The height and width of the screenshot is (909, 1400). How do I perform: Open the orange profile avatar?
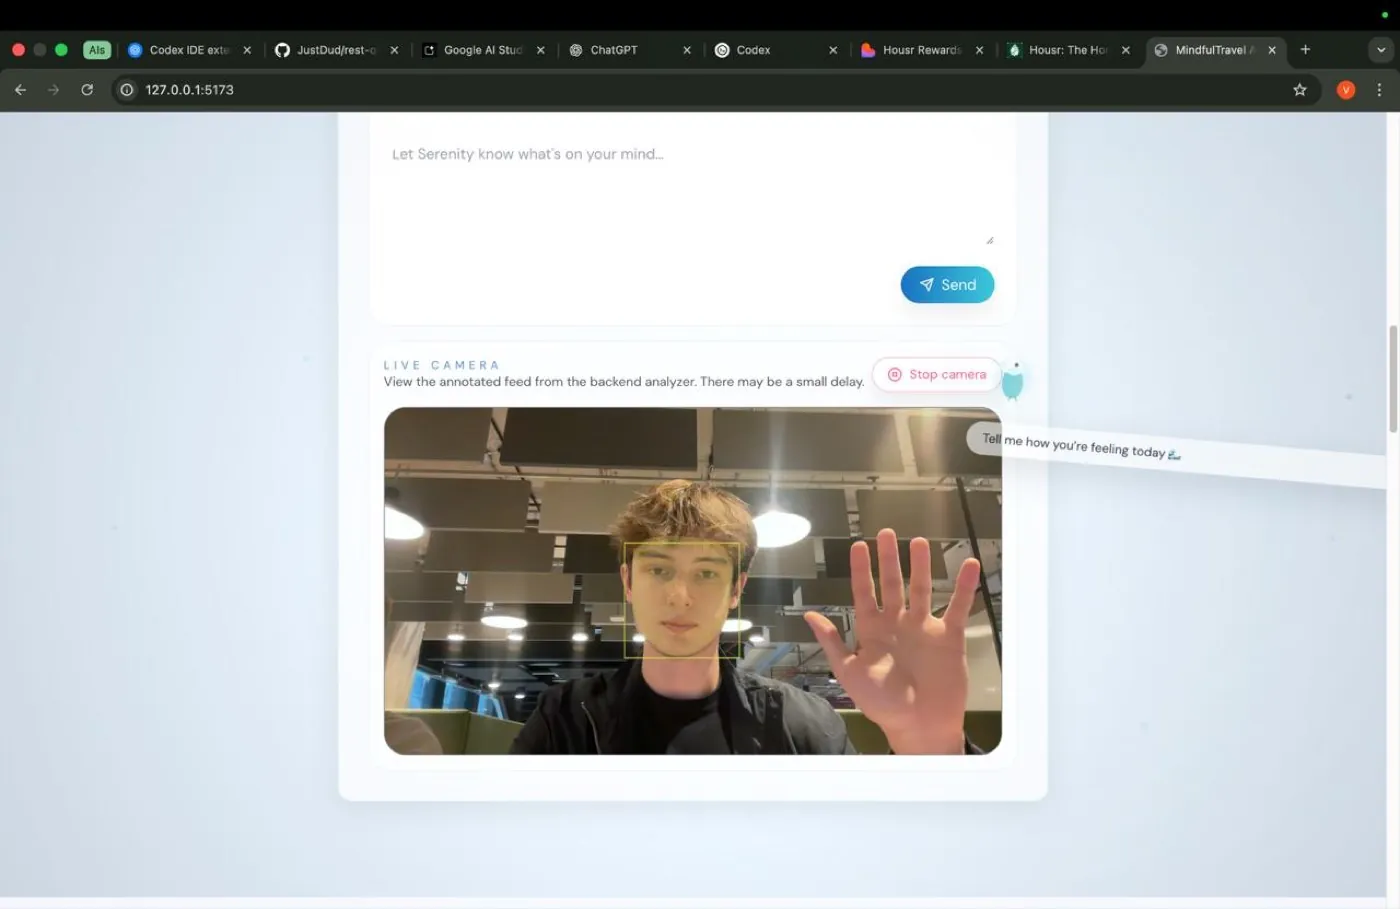tap(1345, 90)
